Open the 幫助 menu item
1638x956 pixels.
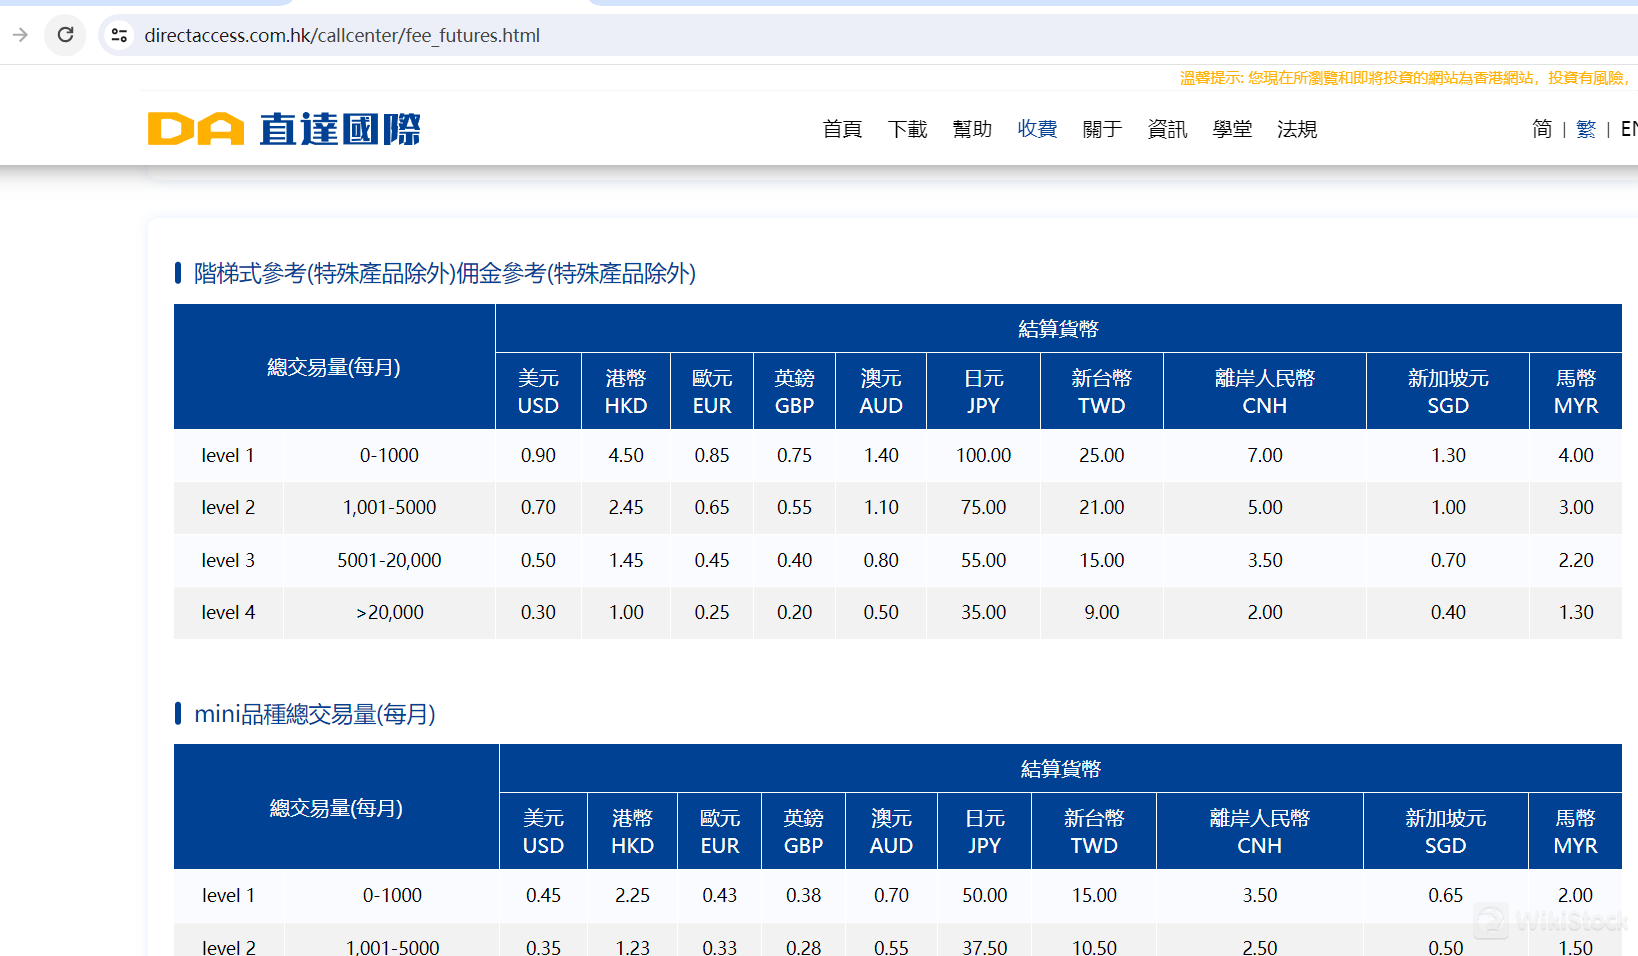[x=971, y=129]
